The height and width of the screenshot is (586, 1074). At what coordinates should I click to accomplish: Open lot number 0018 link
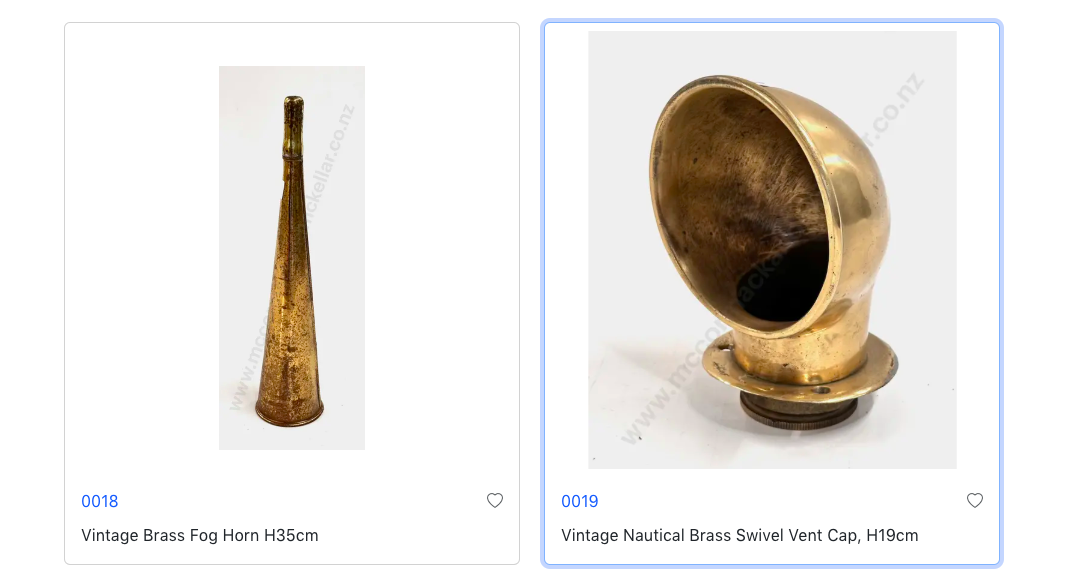[100, 502]
